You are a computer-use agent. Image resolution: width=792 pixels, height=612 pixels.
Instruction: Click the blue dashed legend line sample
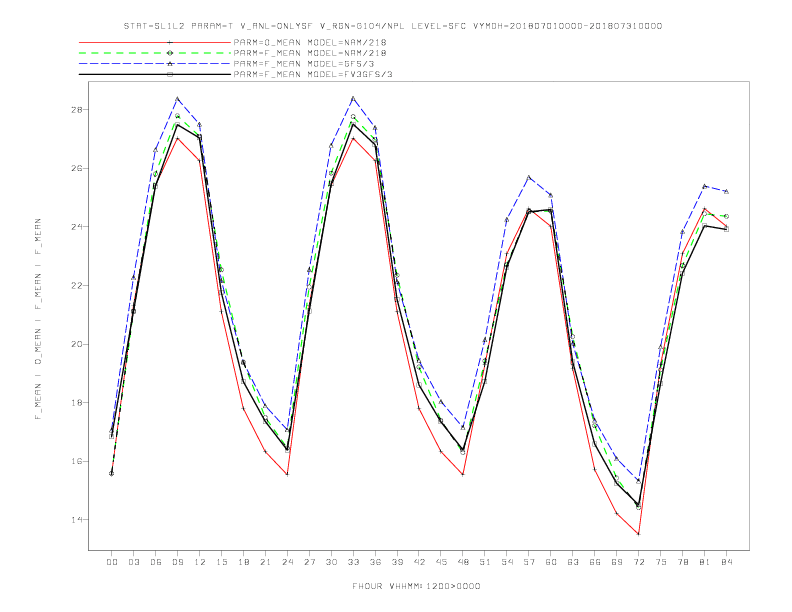coord(155,64)
